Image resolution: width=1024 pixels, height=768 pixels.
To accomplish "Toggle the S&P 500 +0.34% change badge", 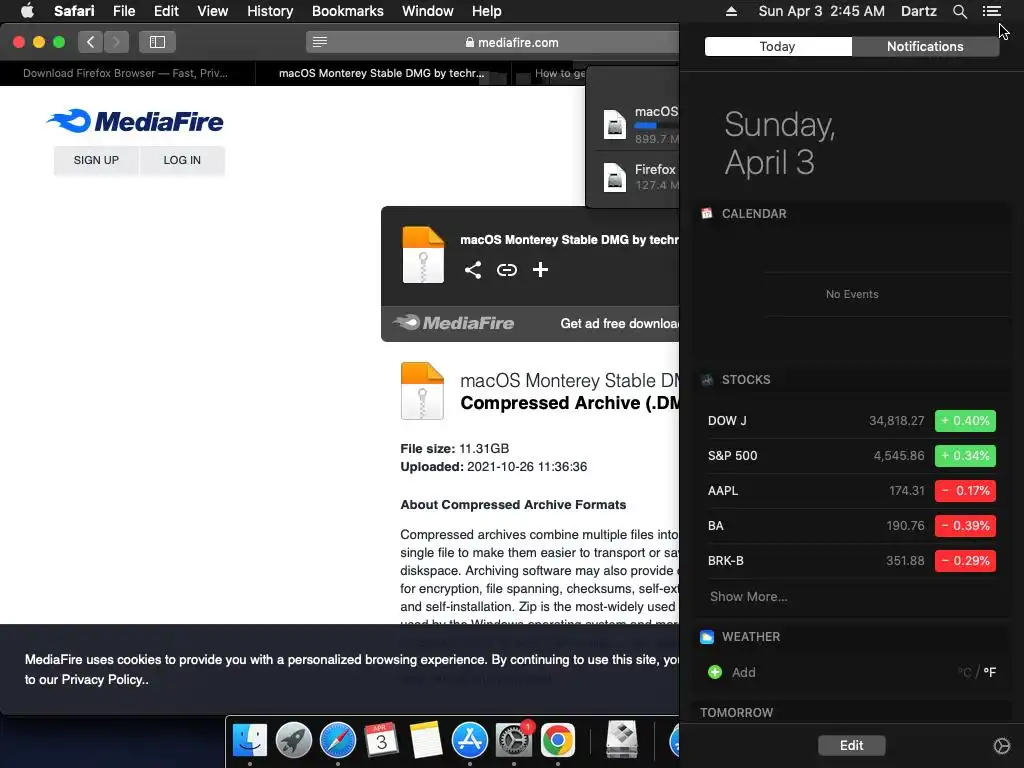I will (965, 456).
